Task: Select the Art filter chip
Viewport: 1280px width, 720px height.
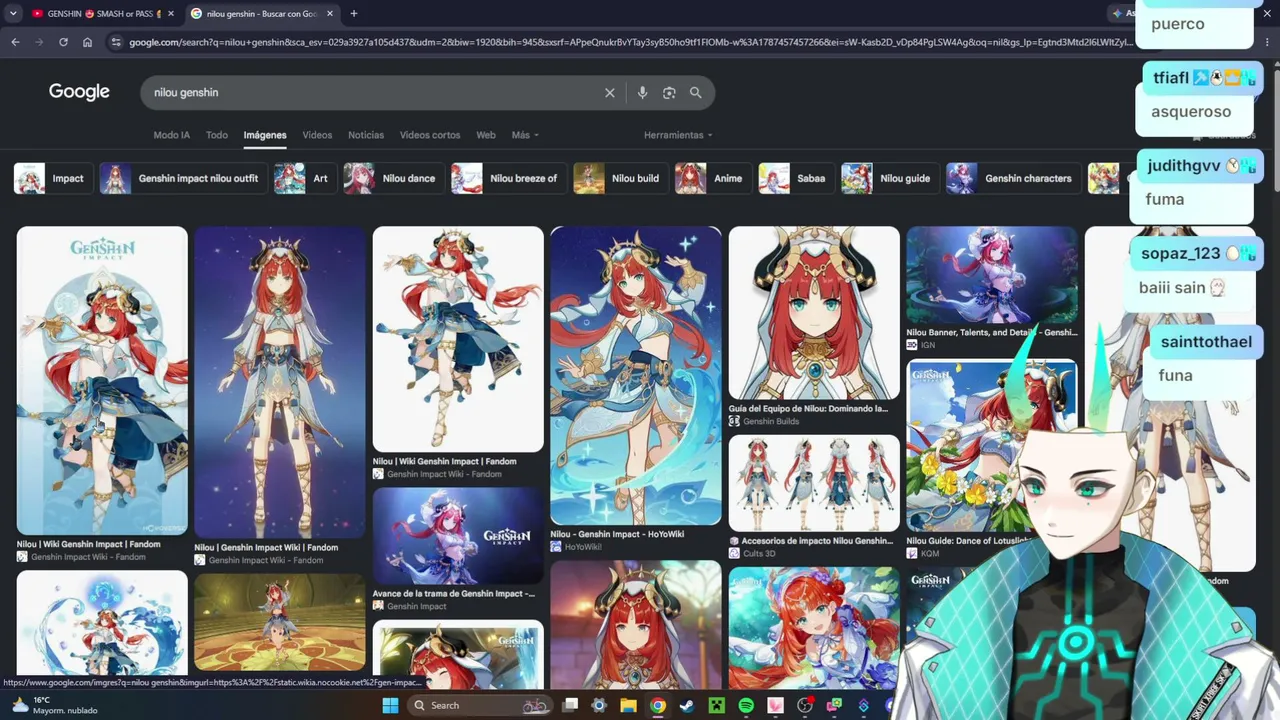Action: (305, 178)
